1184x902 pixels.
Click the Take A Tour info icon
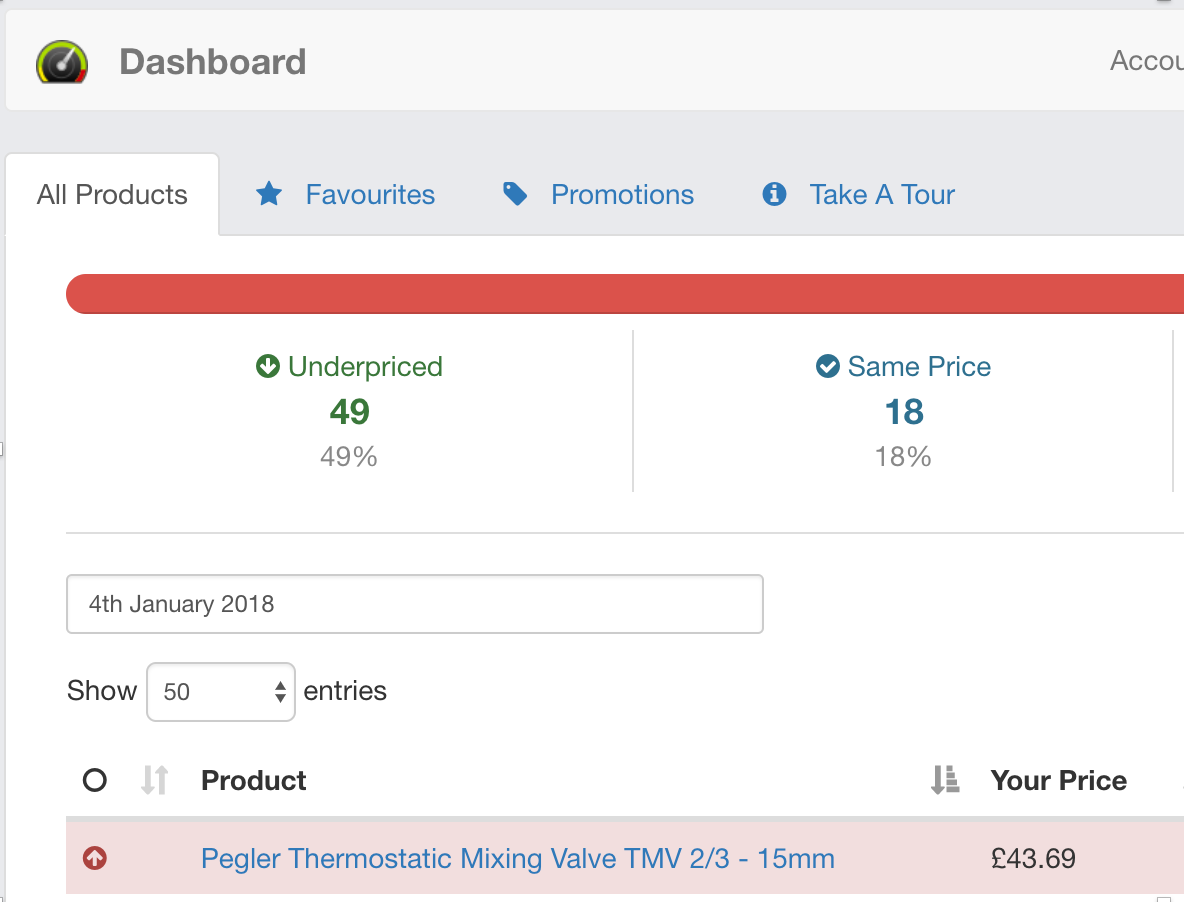coord(774,194)
